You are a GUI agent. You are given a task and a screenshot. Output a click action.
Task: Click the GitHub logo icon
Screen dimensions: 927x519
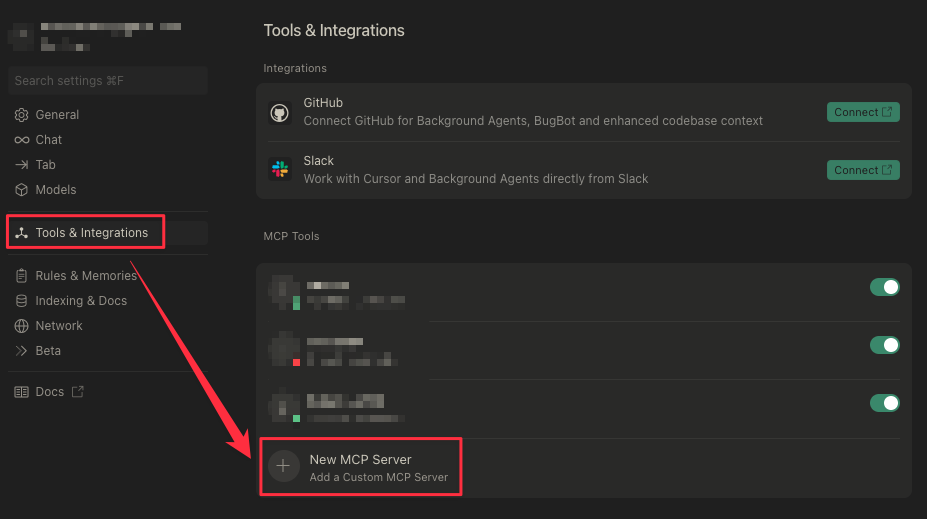point(280,112)
